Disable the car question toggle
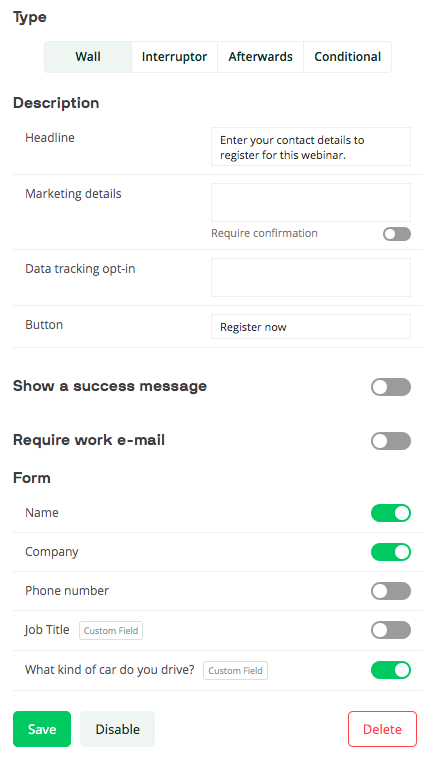Screen dimensions: 428x761 pos(391,670)
